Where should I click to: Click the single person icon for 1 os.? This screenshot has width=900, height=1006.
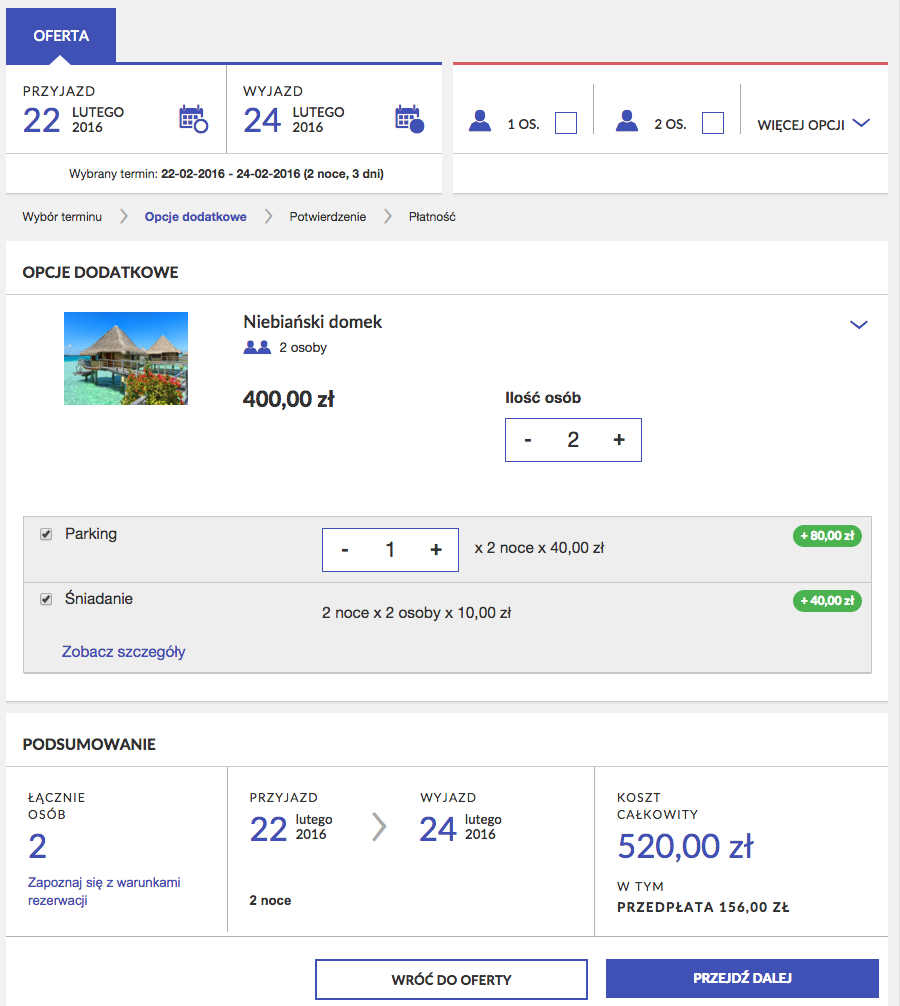point(480,121)
